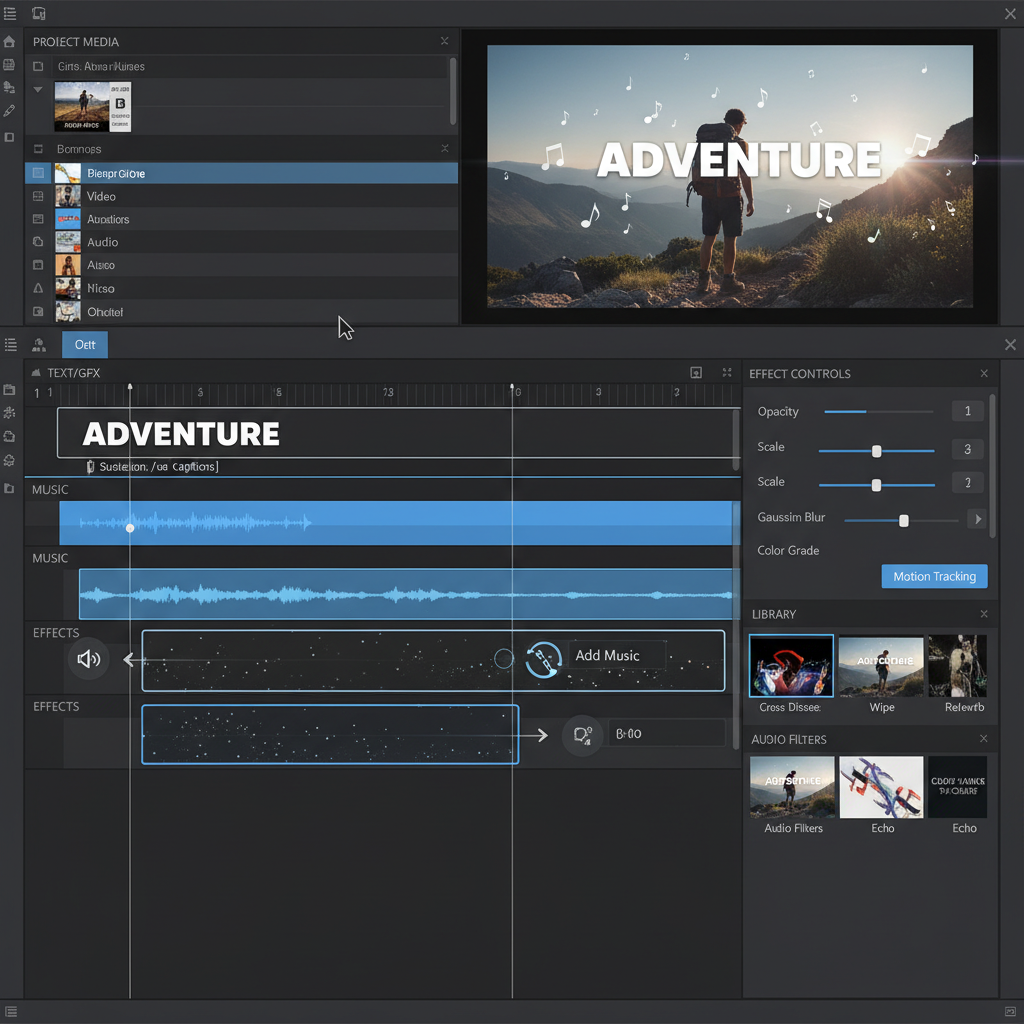Viewport: 1024px width, 1024px height.
Task: Click the Project Media panel scrollbar
Action: coord(453,91)
